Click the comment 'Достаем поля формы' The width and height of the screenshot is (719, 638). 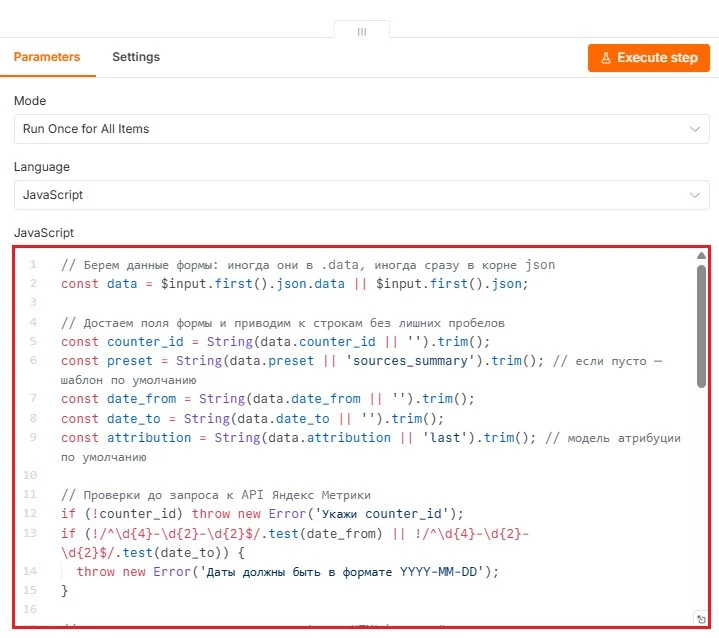[x=283, y=323]
